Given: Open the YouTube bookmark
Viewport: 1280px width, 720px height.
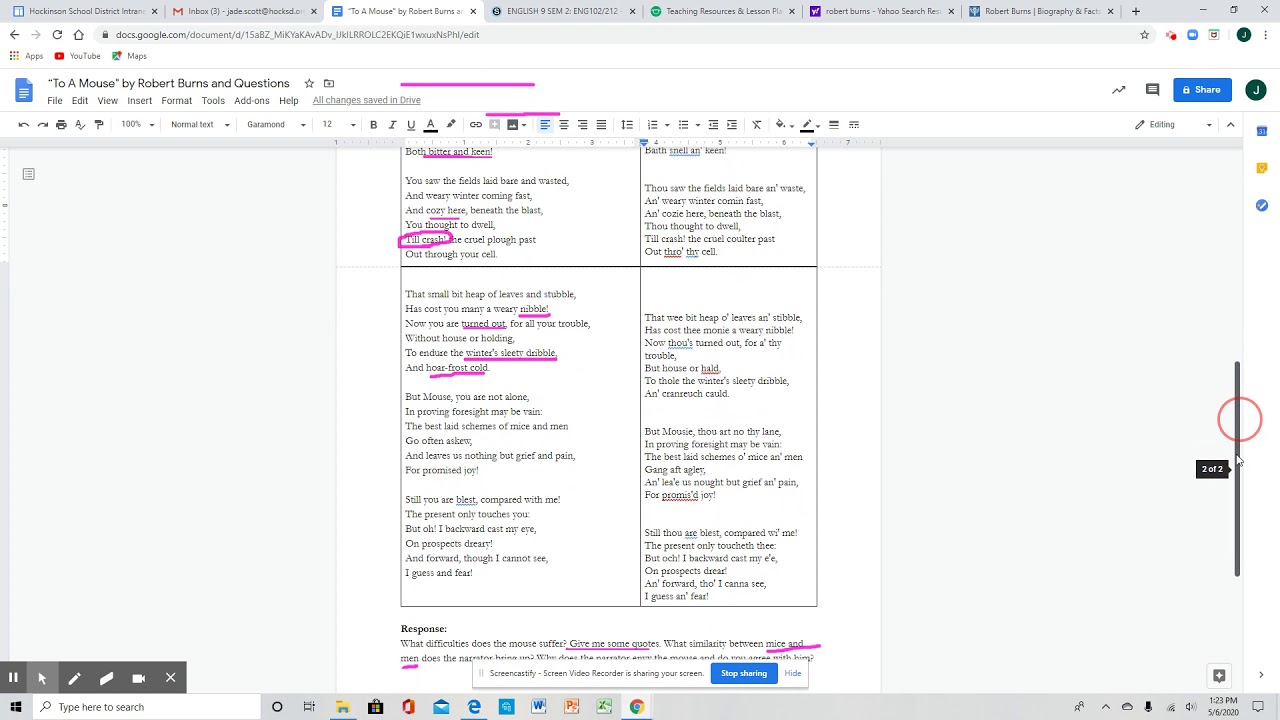Looking at the screenshot, I should pyautogui.click(x=77, y=56).
